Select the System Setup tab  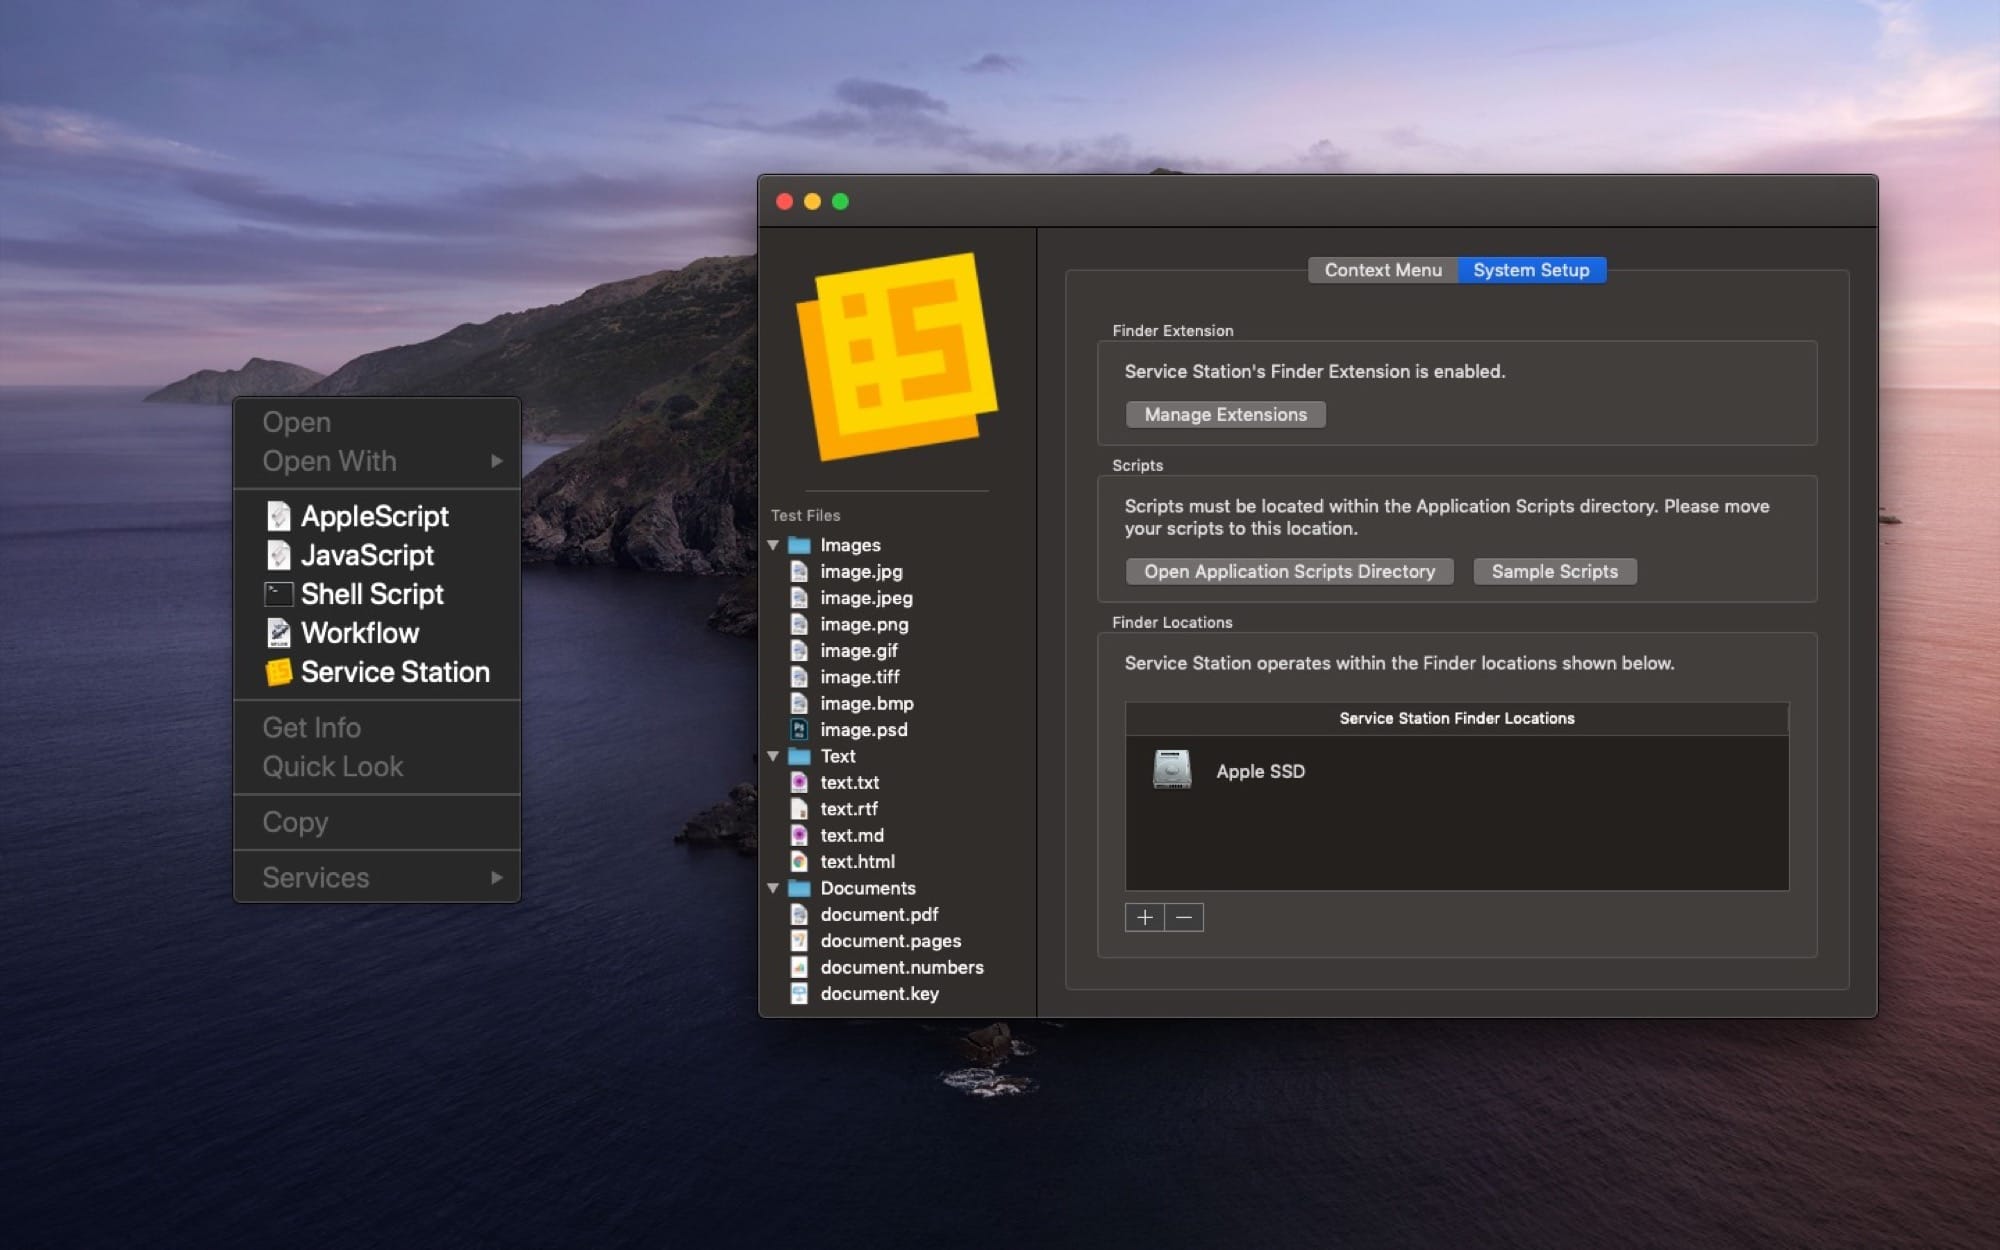point(1530,270)
